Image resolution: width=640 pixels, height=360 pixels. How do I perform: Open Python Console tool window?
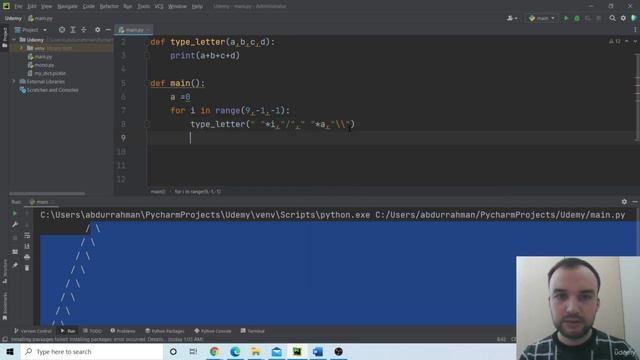[x=213, y=331]
